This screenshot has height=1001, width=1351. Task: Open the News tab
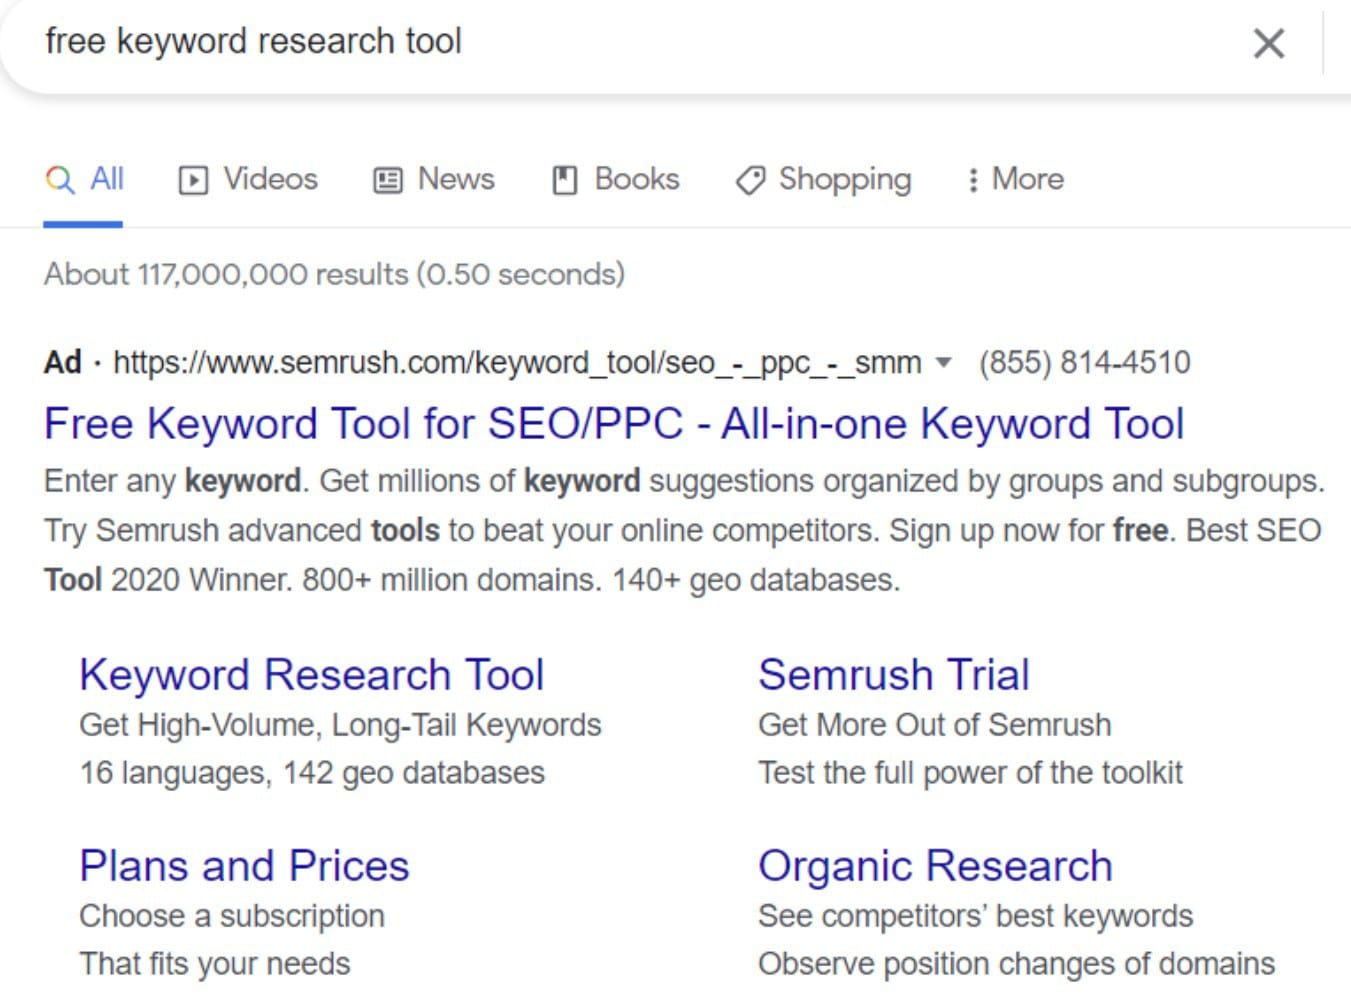434,180
